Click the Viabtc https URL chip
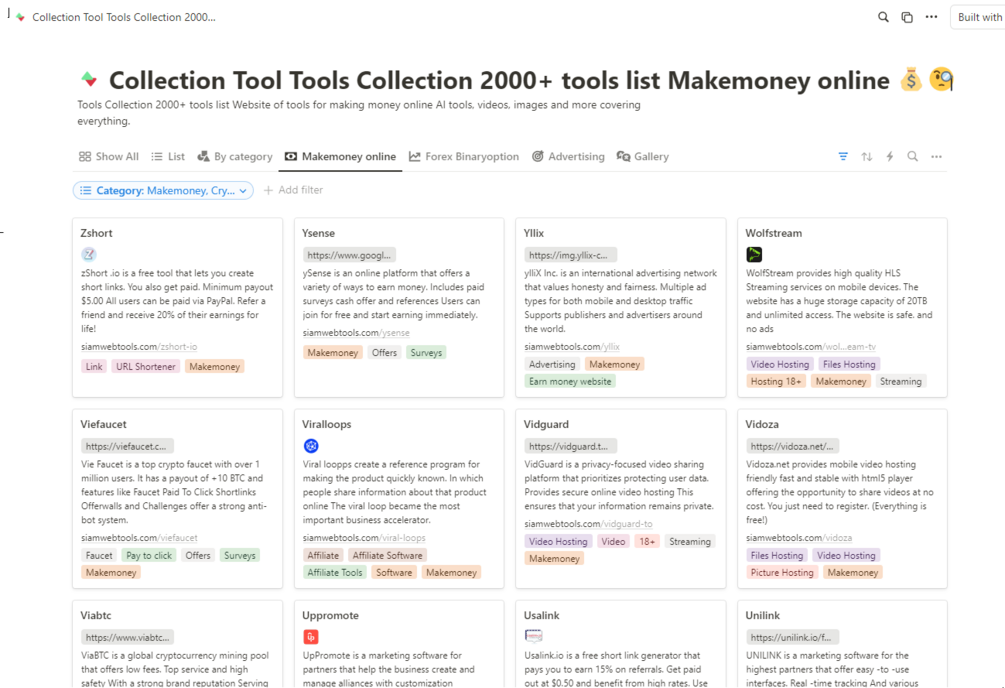This screenshot has height=688, width=1005. 127,637
